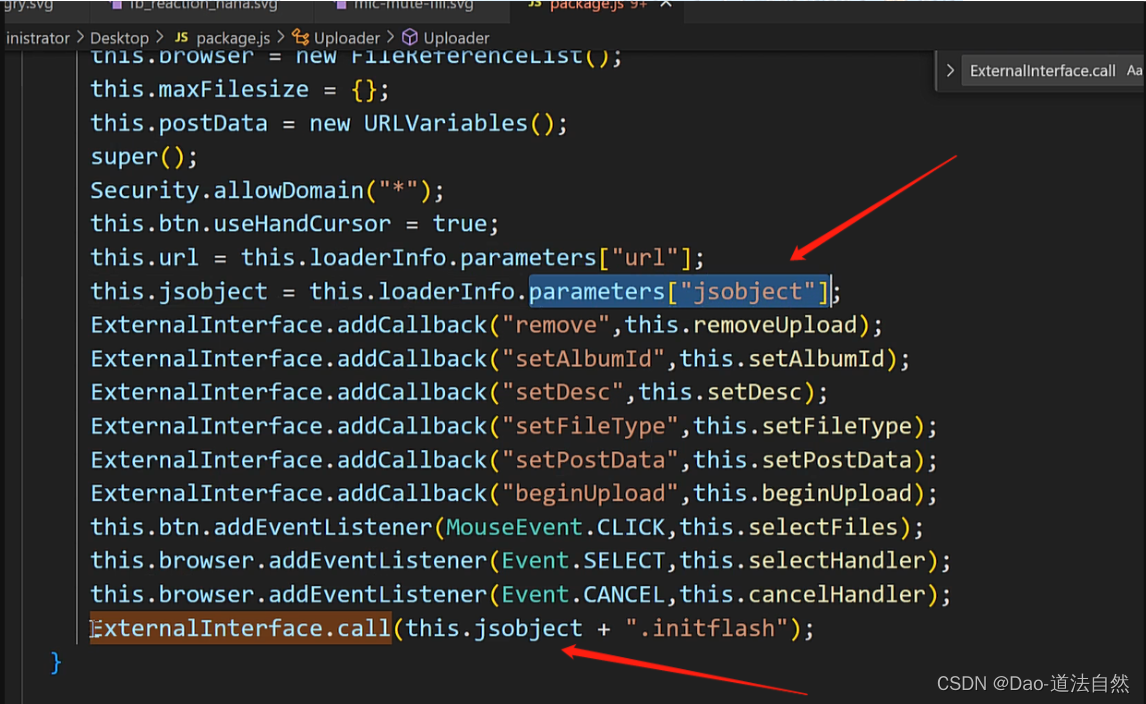Close the package.js editor tab
The height and width of the screenshot is (704, 1146).
(x=666, y=4)
